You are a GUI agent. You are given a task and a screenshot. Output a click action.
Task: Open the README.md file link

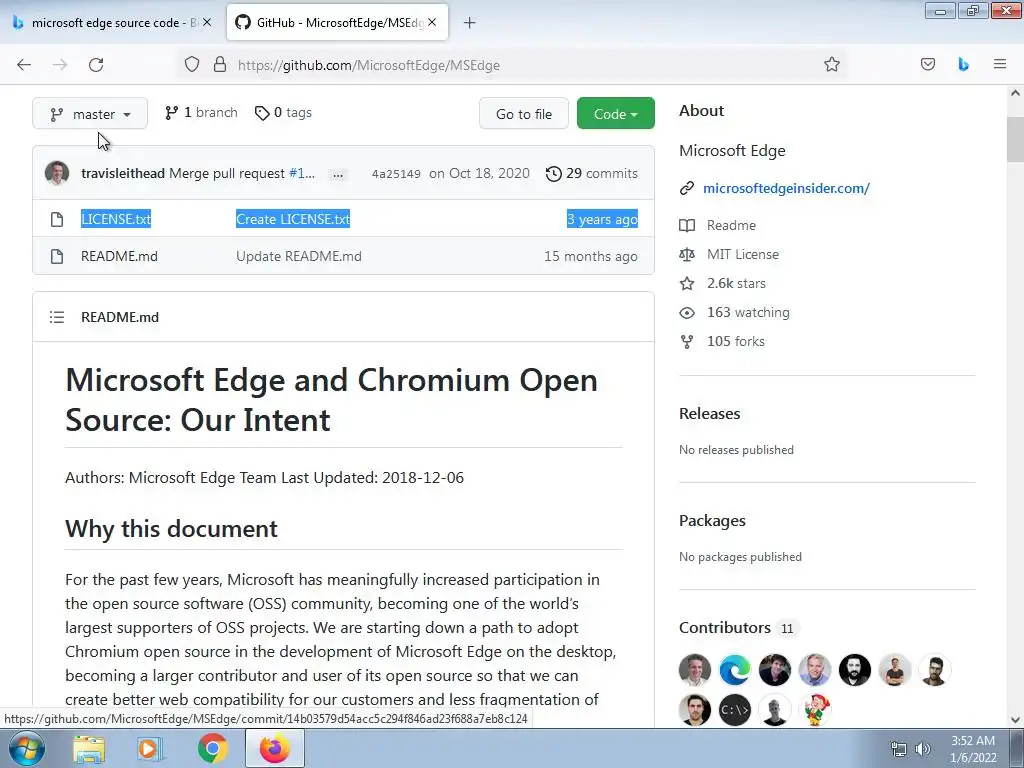(x=119, y=256)
